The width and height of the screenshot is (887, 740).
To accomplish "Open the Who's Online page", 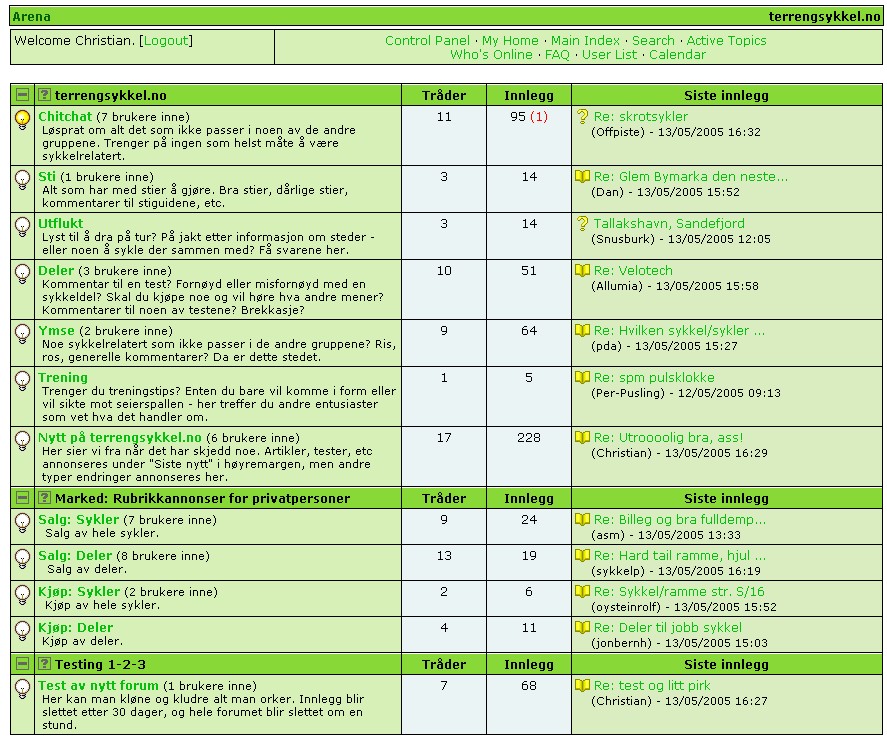I will (491, 55).
